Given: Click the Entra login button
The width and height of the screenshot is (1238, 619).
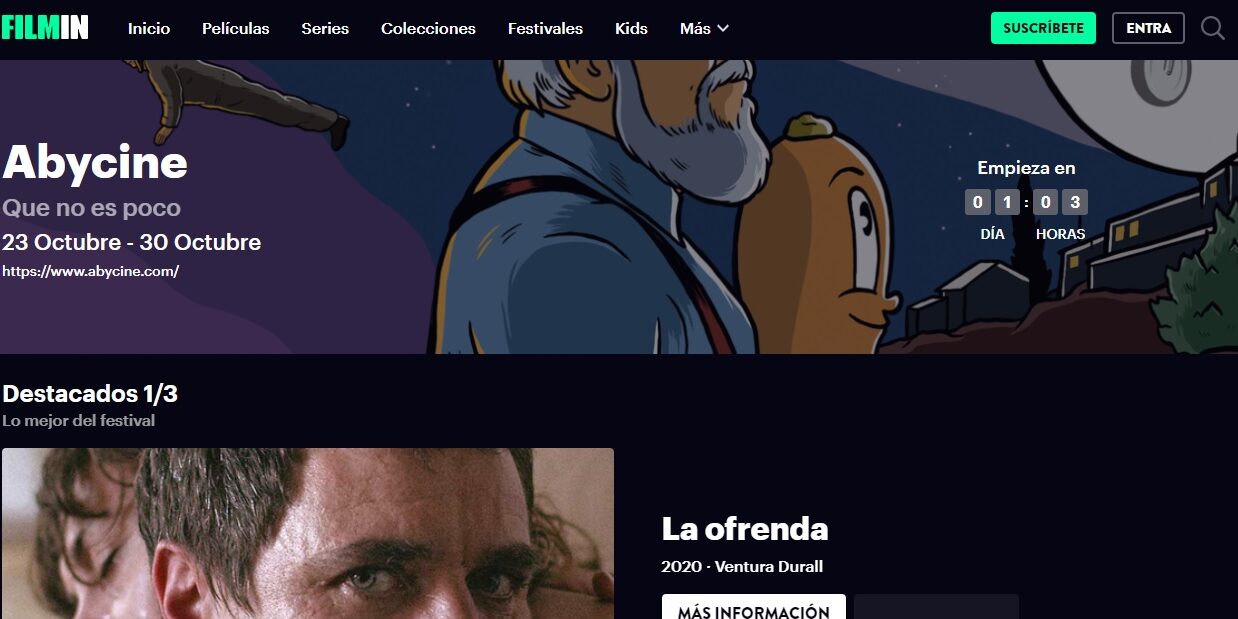Looking at the screenshot, I should coord(1148,28).
